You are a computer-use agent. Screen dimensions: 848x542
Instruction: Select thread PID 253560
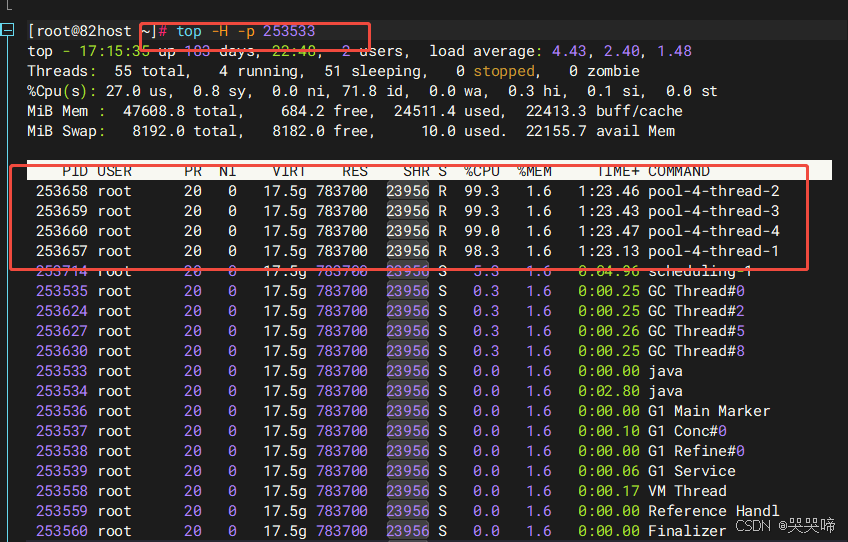coord(62,532)
